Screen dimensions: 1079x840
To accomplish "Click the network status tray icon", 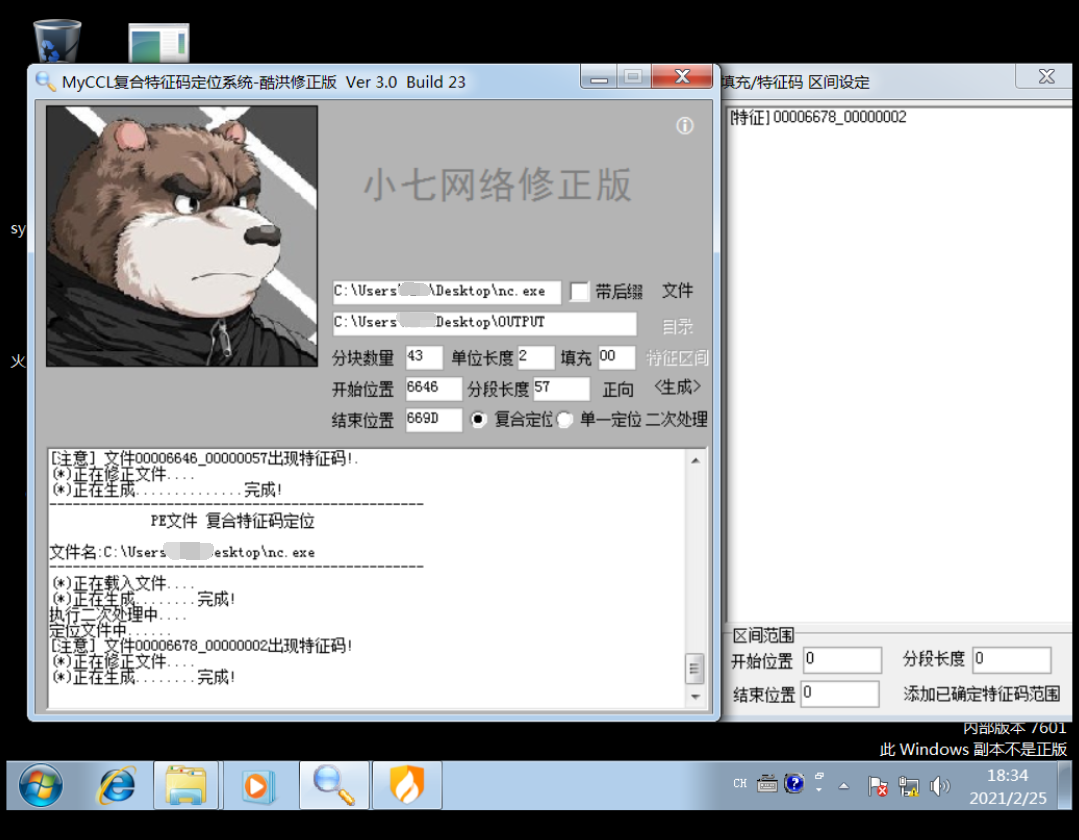I will [x=909, y=786].
